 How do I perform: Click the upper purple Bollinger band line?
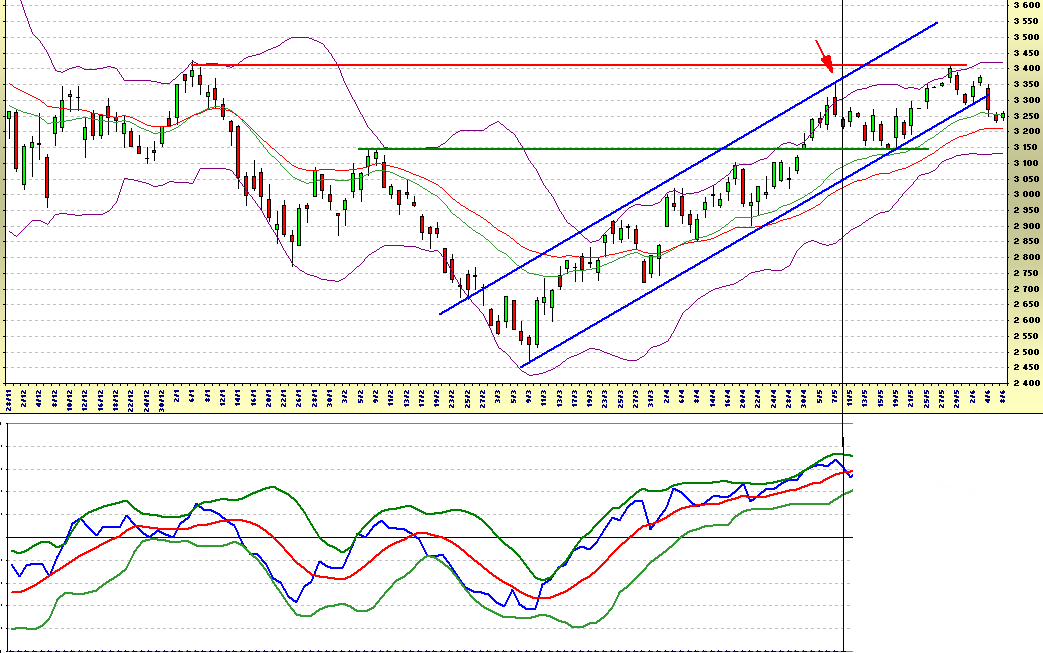300,38
